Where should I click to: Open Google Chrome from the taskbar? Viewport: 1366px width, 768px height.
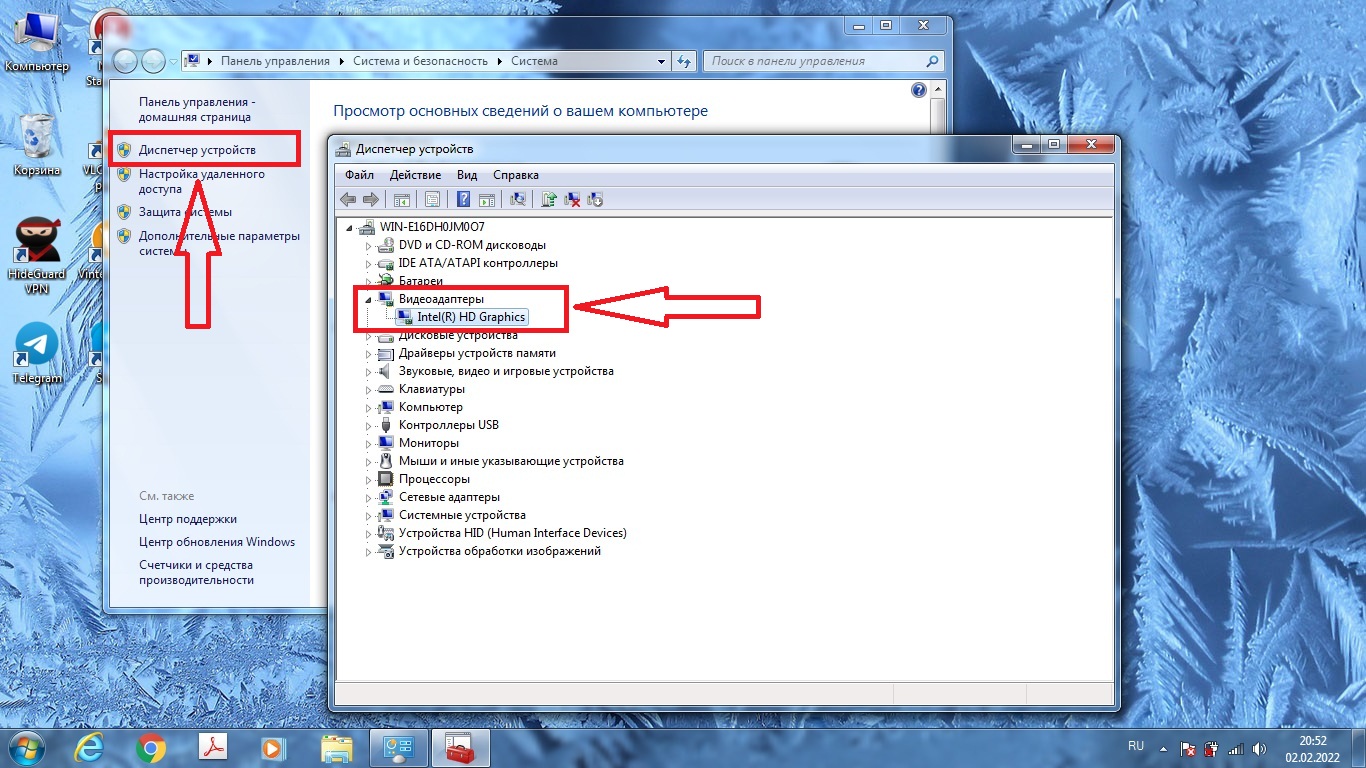pyautogui.click(x=151, y=747)
